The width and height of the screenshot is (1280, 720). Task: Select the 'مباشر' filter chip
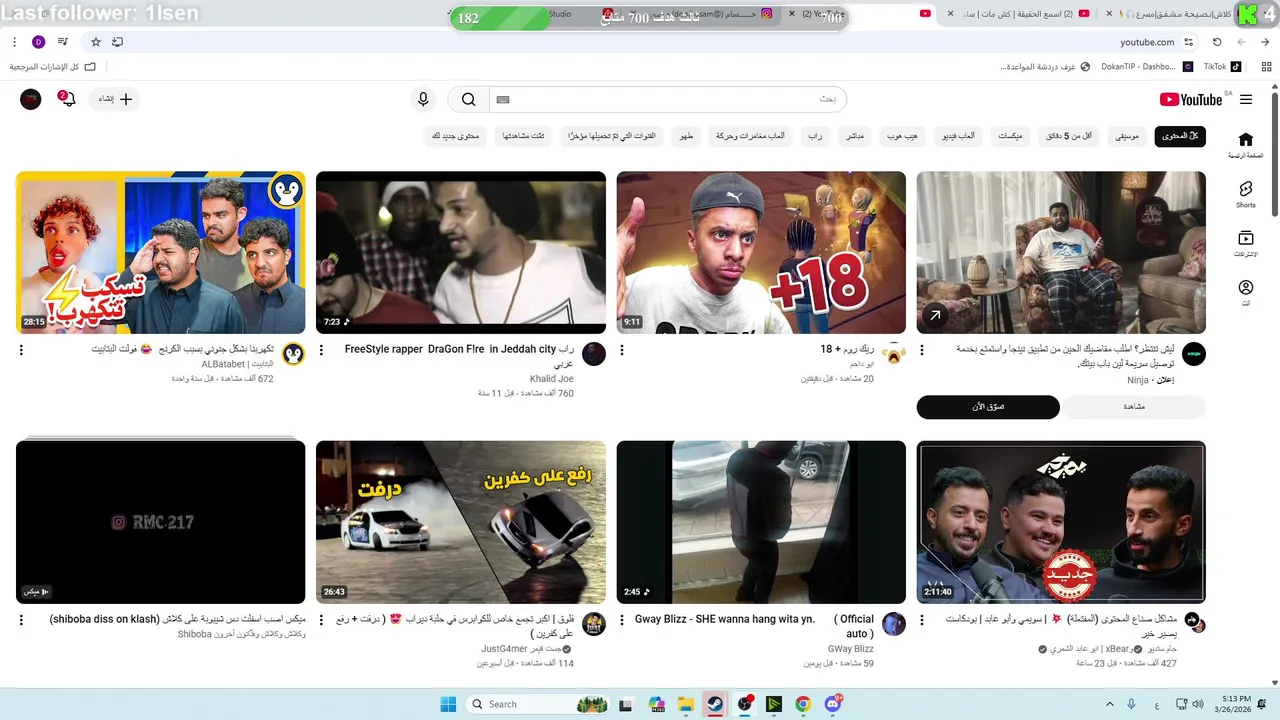pyautogui.click(x=854, y=136)
